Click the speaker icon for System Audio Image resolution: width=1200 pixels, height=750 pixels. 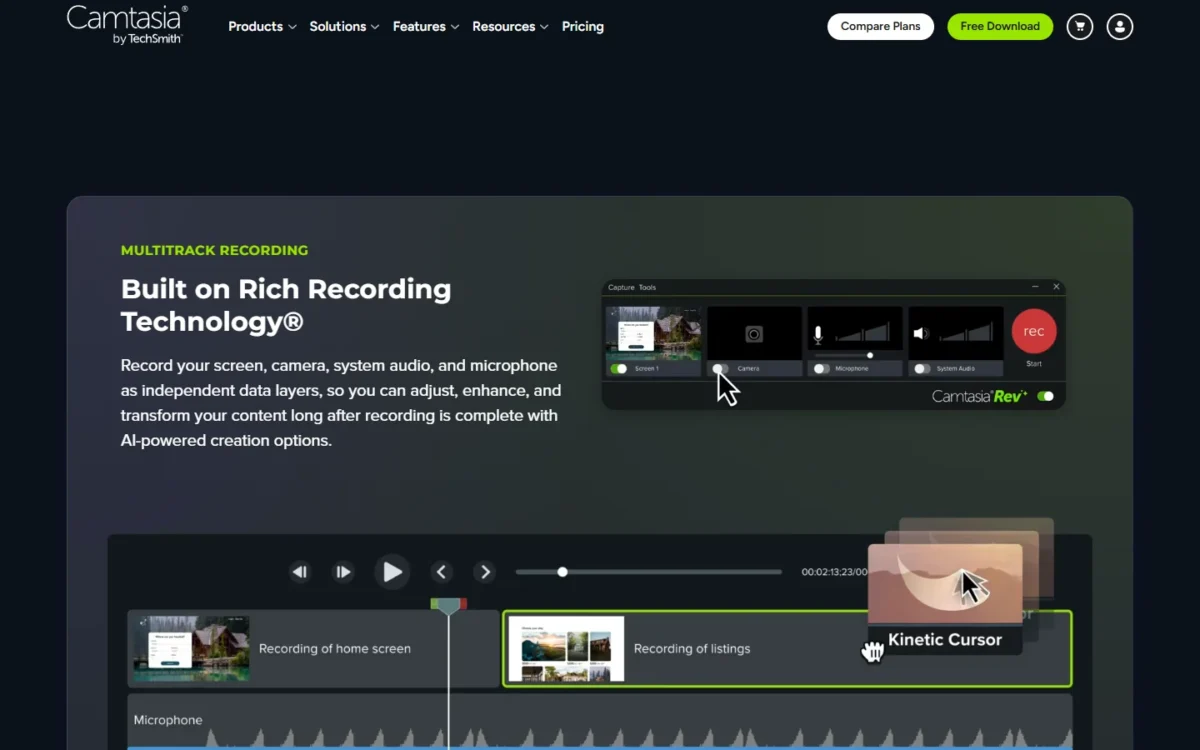pyautogui.click(x=921, y=334)
